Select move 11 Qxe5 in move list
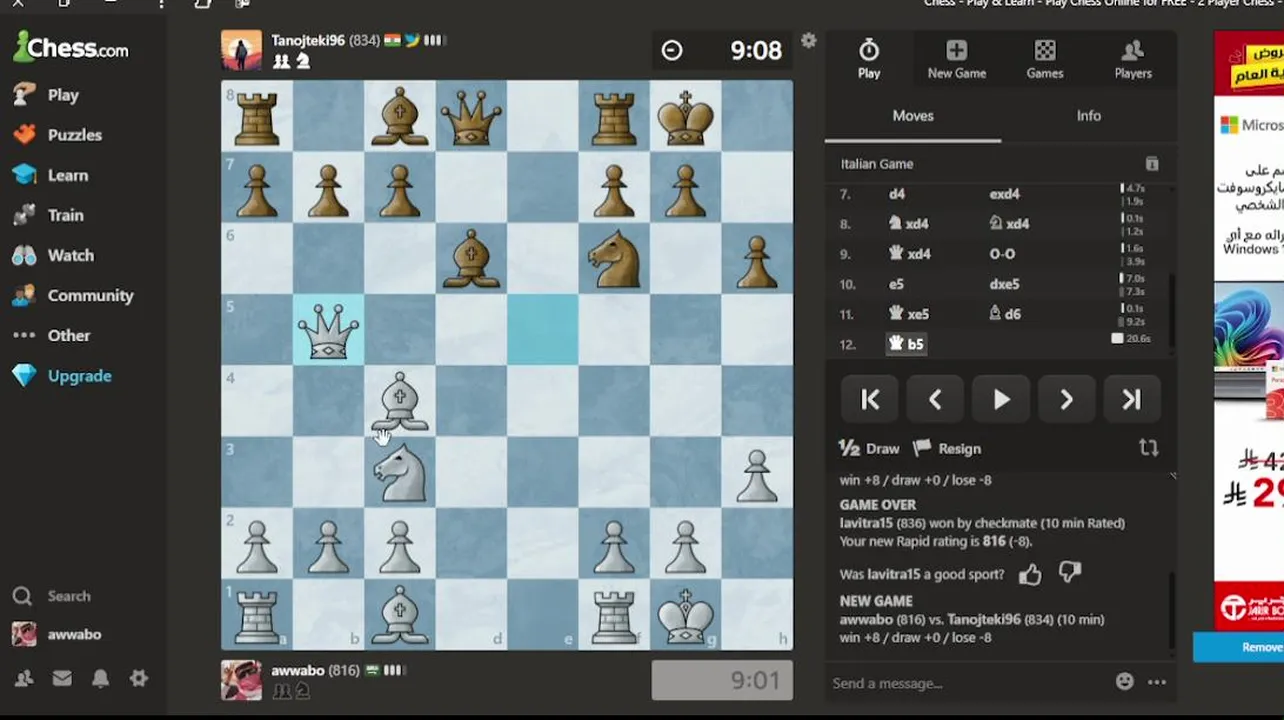The height and width of the screenshot is (720, 1284). (909, 314)
